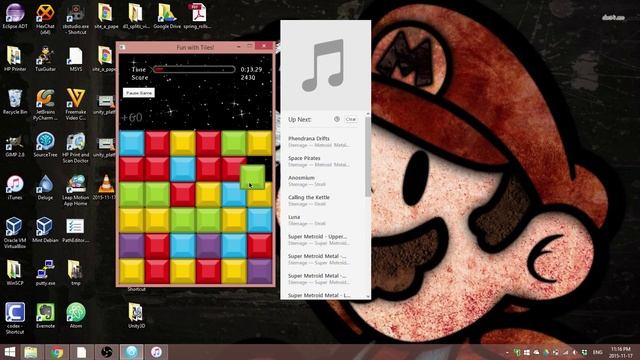Open the codex shortcut on the desktop

point(15,318)
